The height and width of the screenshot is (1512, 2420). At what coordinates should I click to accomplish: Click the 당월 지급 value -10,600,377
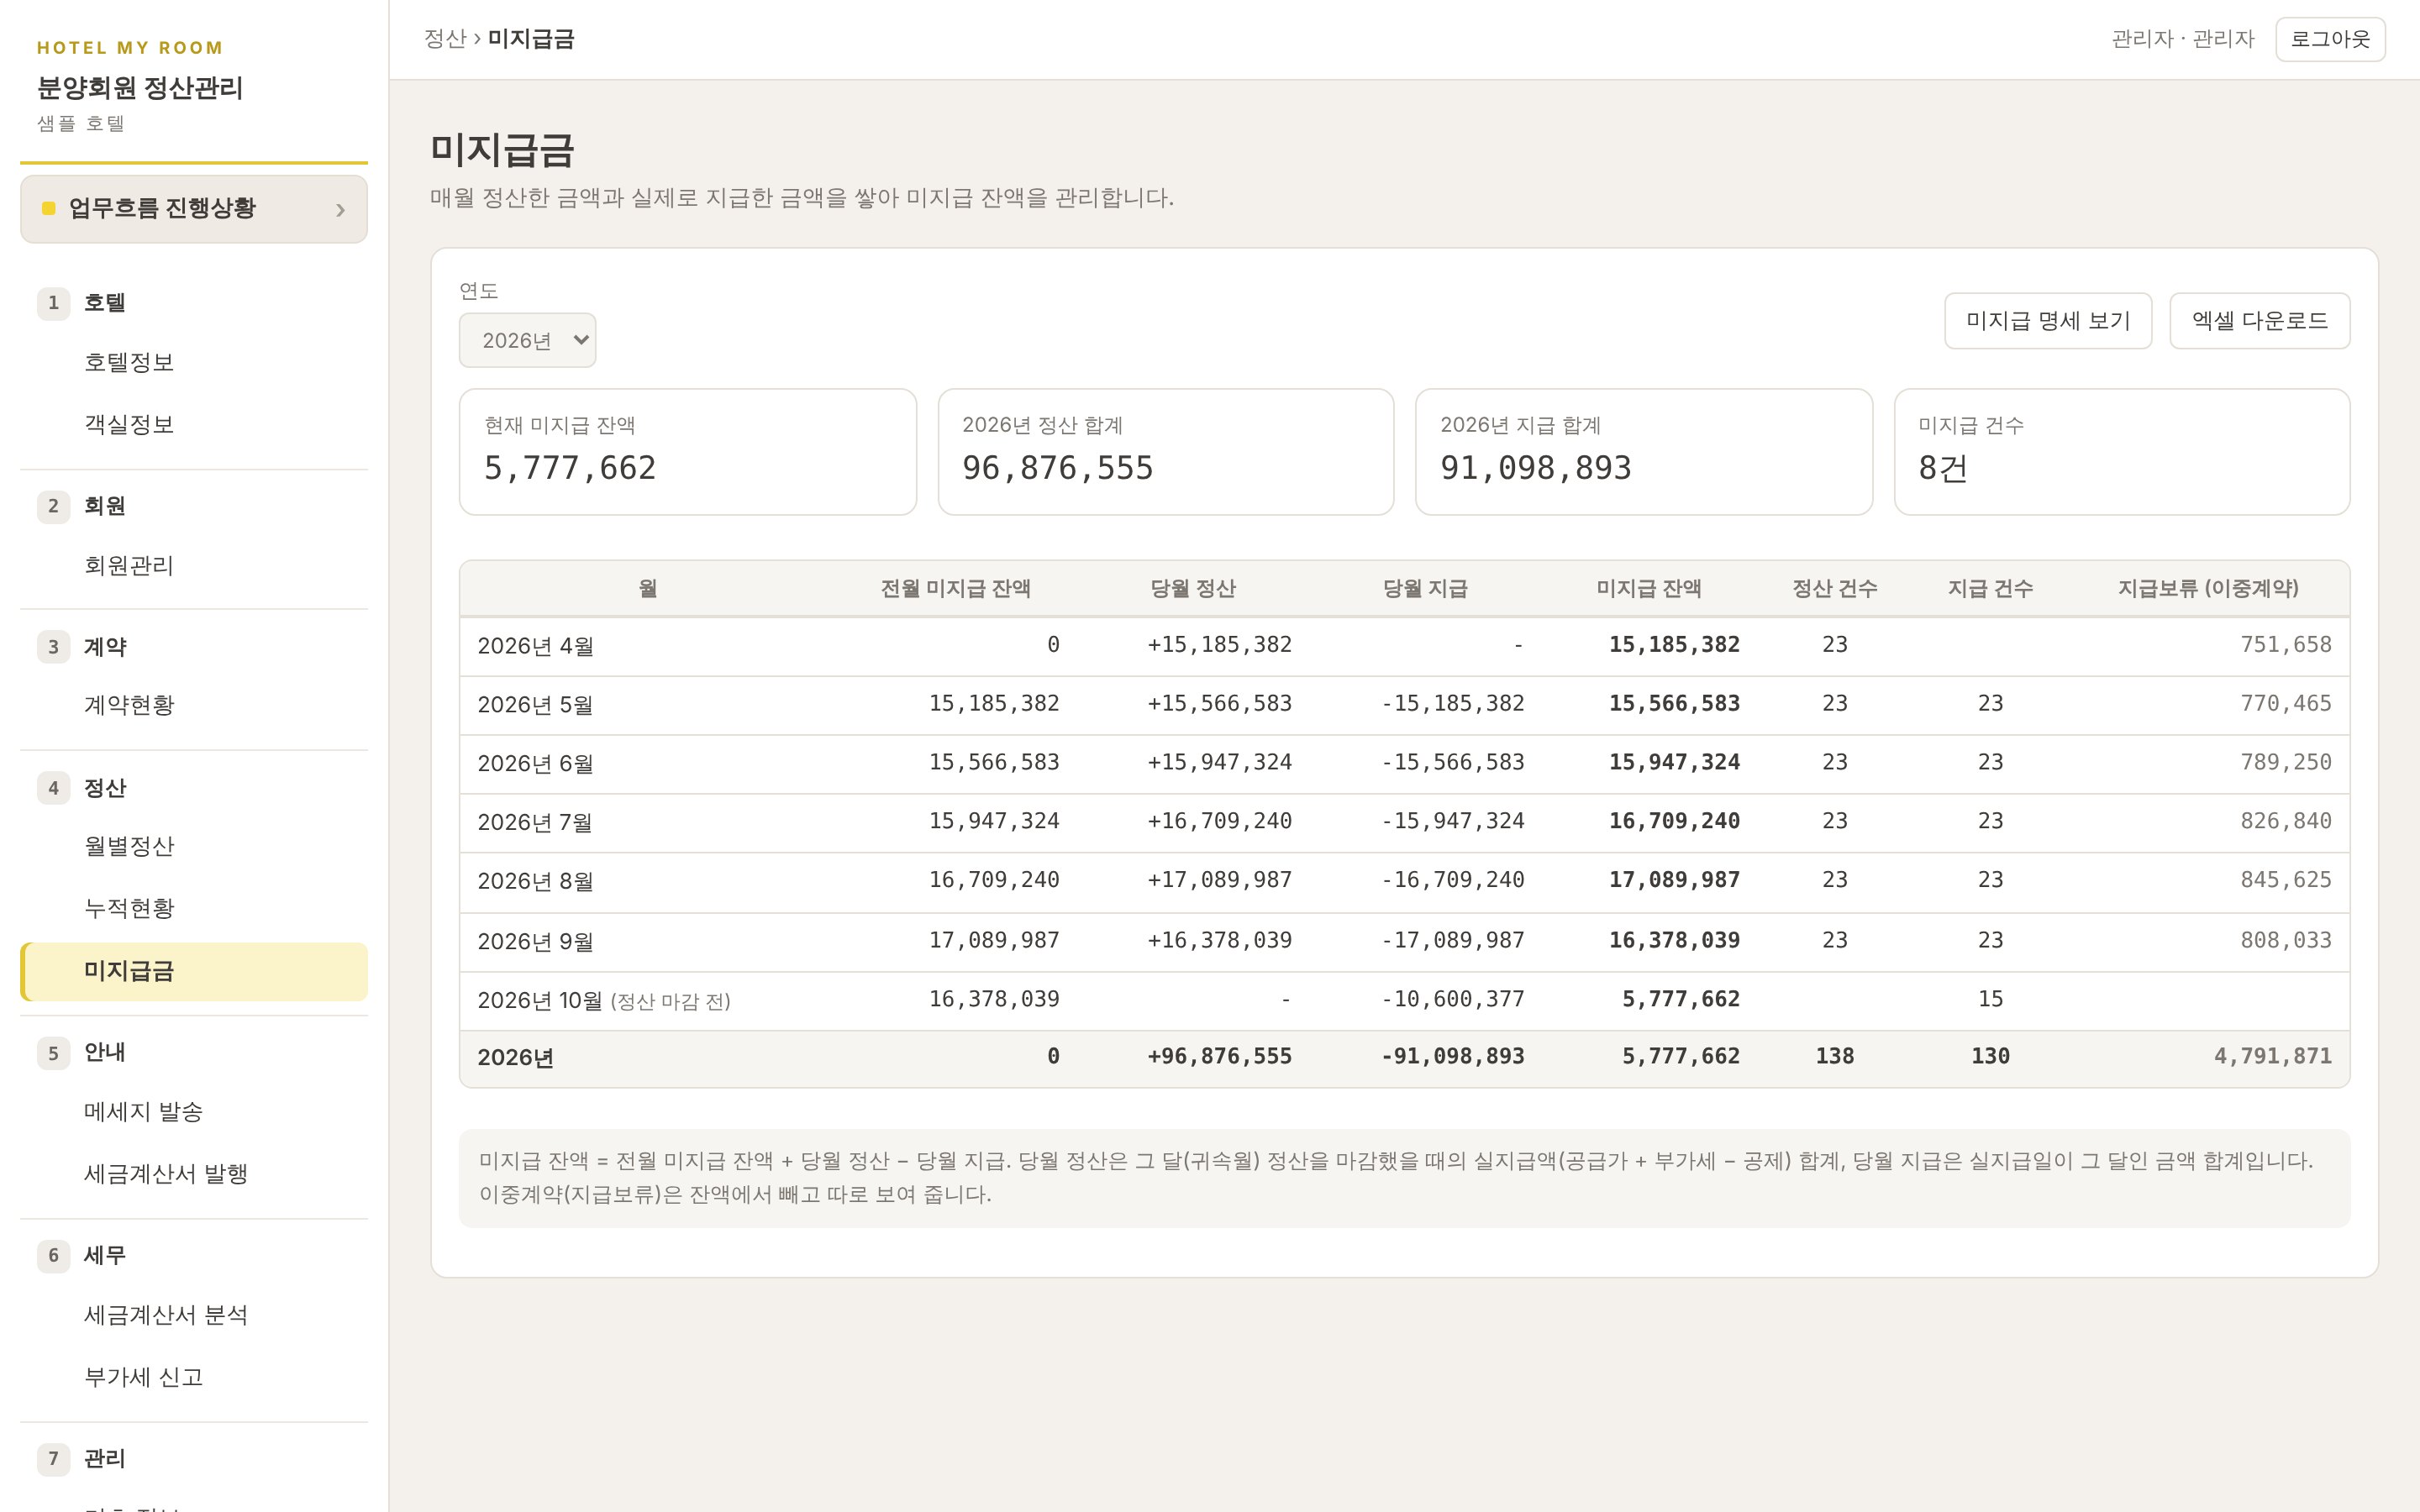coord(1452,999)
